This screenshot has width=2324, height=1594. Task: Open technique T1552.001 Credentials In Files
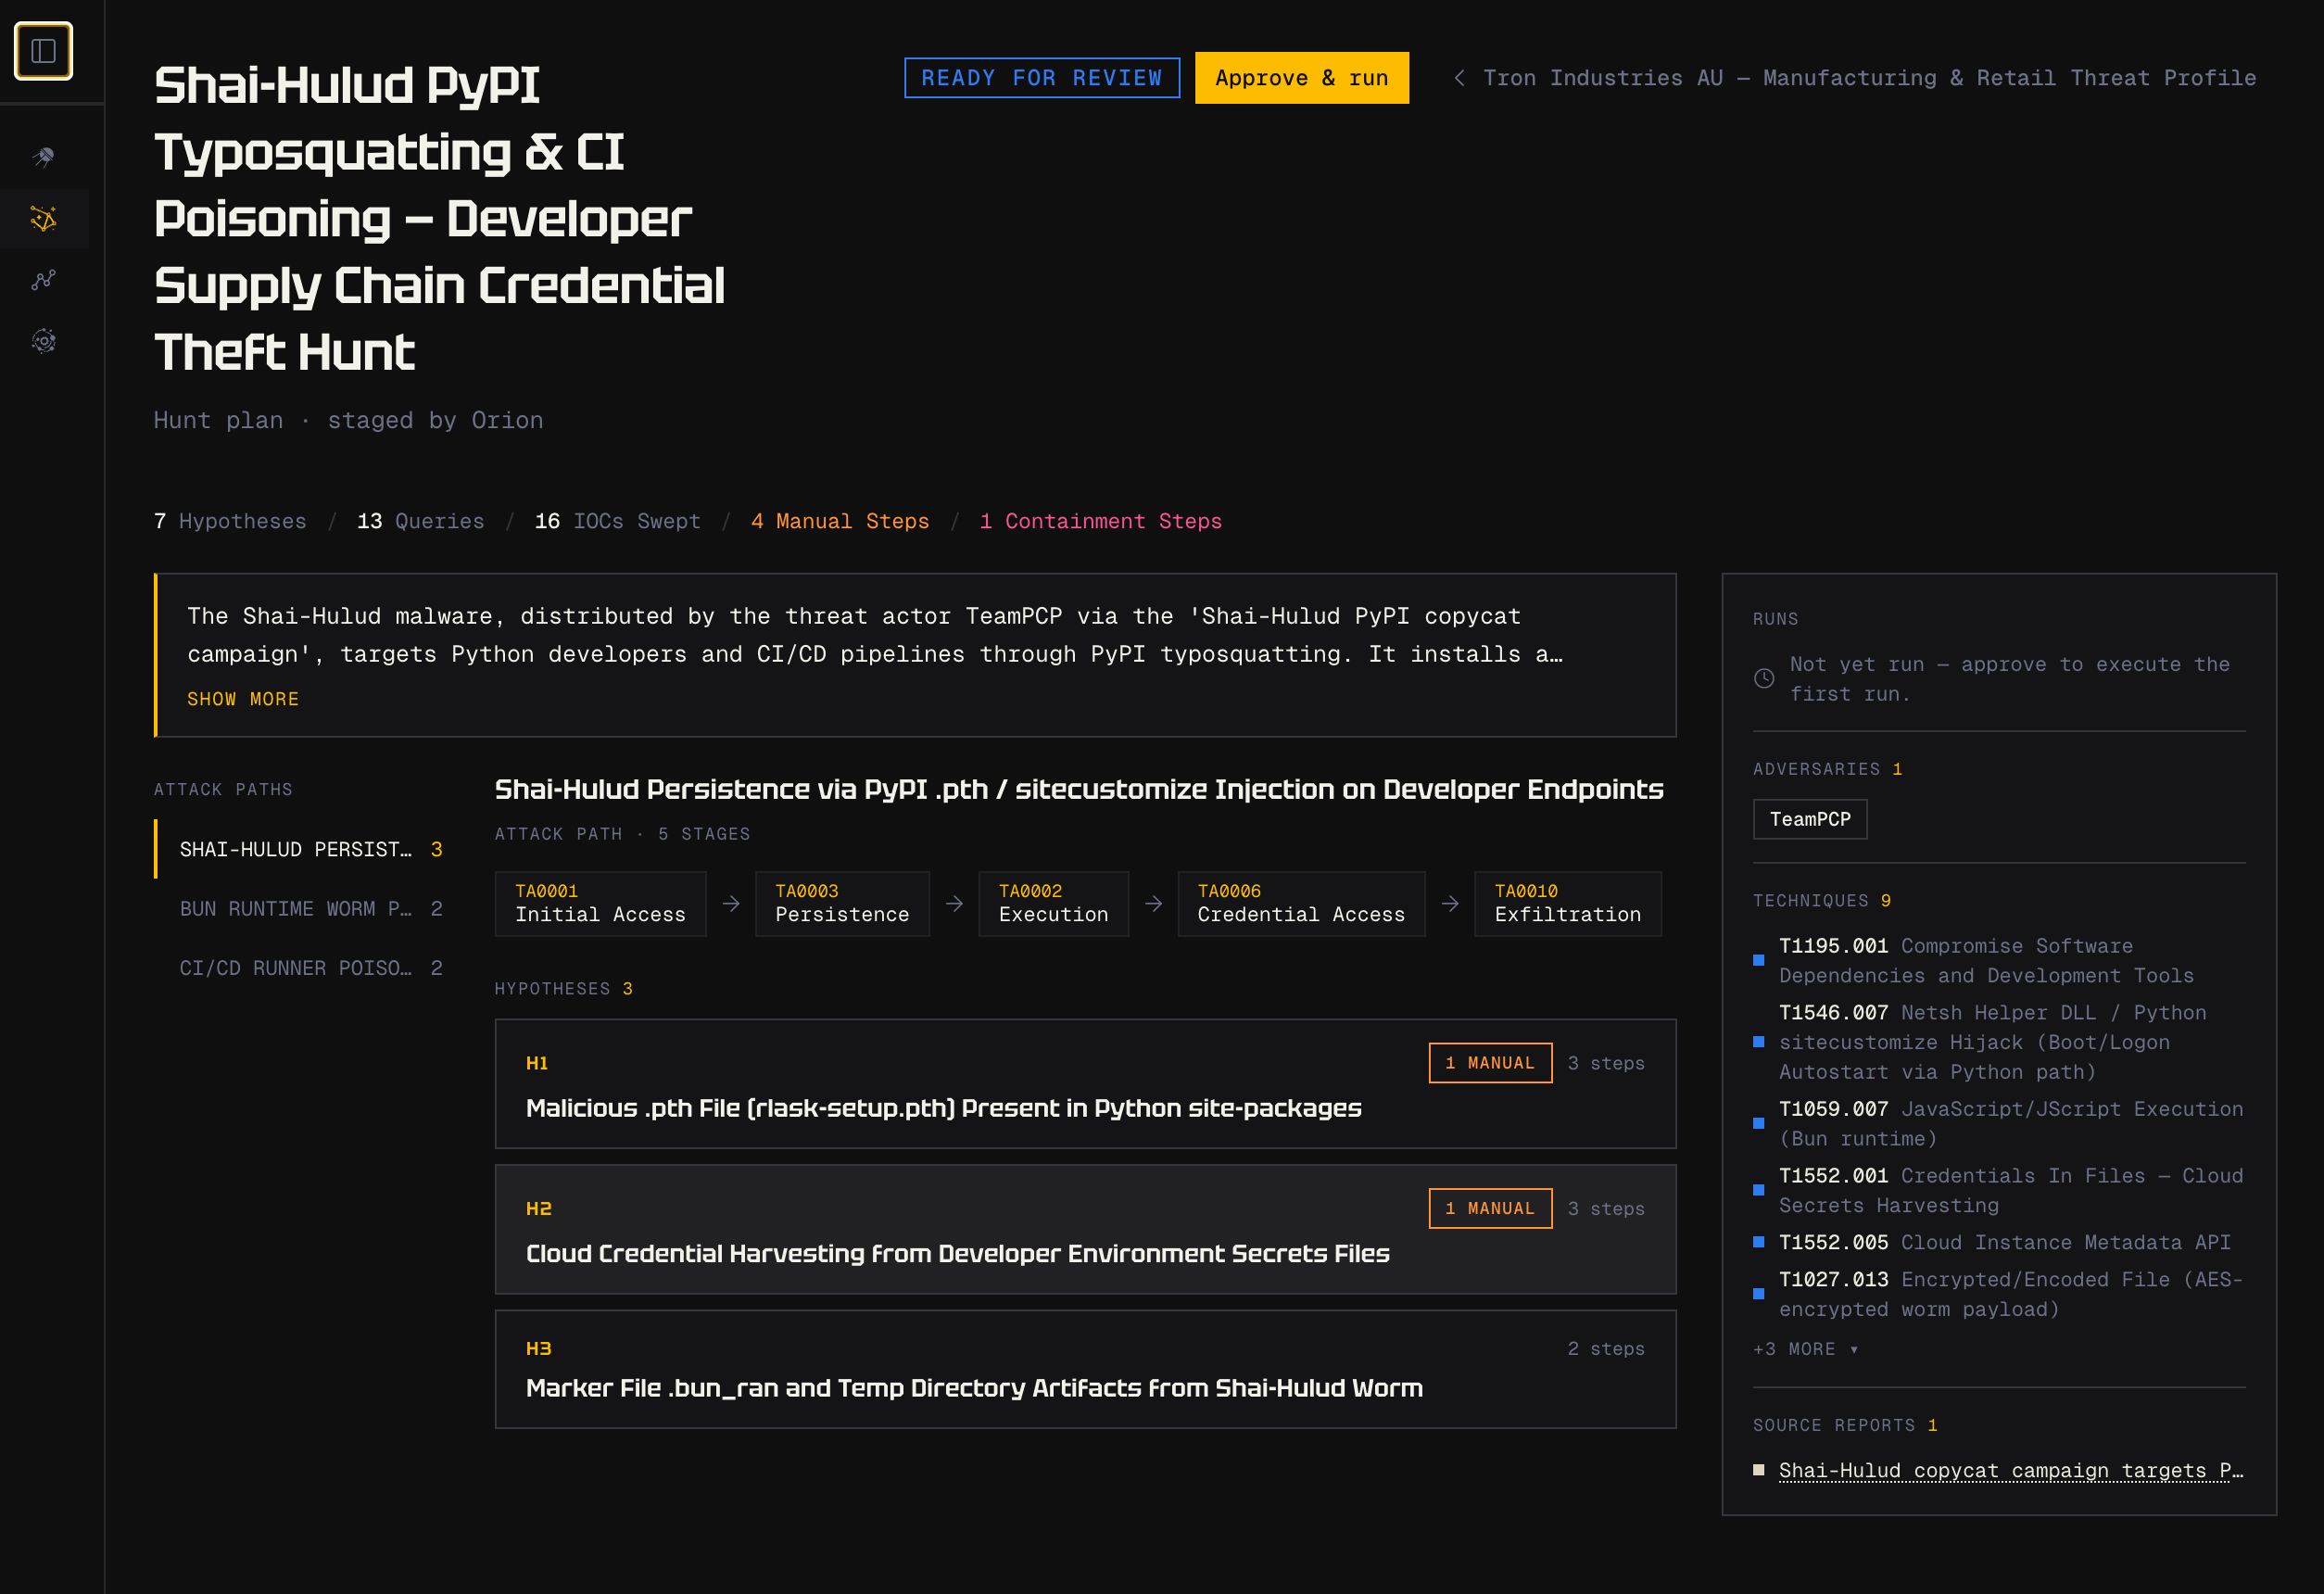point(1999,1190)
